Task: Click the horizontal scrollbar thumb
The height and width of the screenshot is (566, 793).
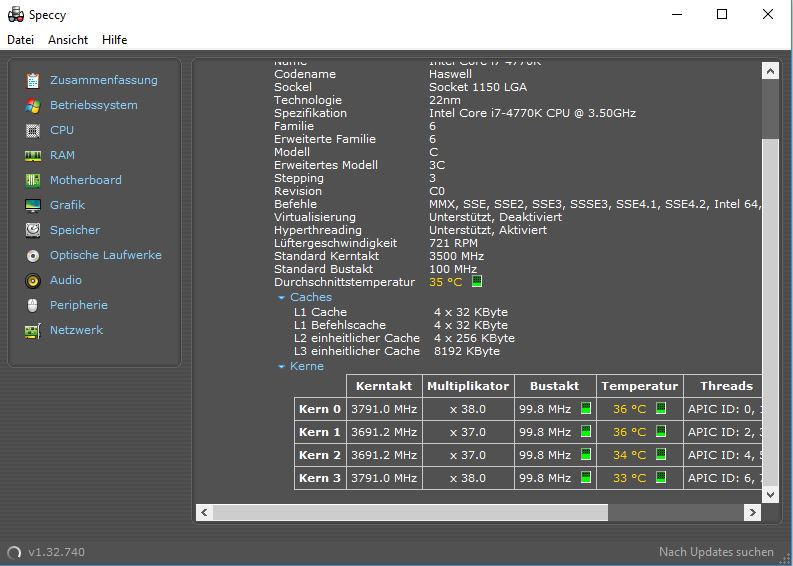Action: pyautogui.click(x=410, y=512)
